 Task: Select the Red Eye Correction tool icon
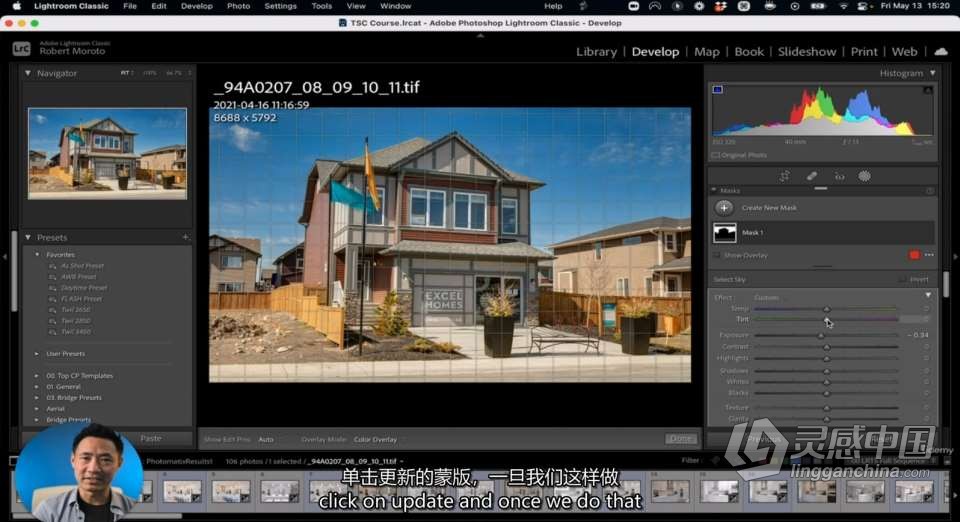[839, 176]
